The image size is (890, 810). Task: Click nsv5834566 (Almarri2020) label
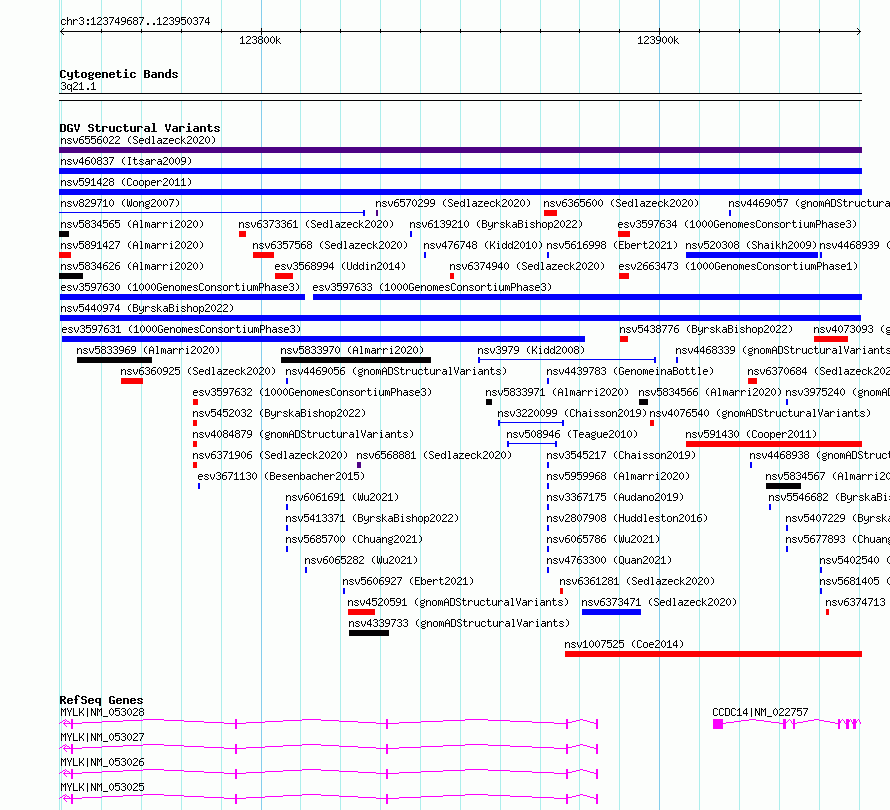(x=710, y=392)
